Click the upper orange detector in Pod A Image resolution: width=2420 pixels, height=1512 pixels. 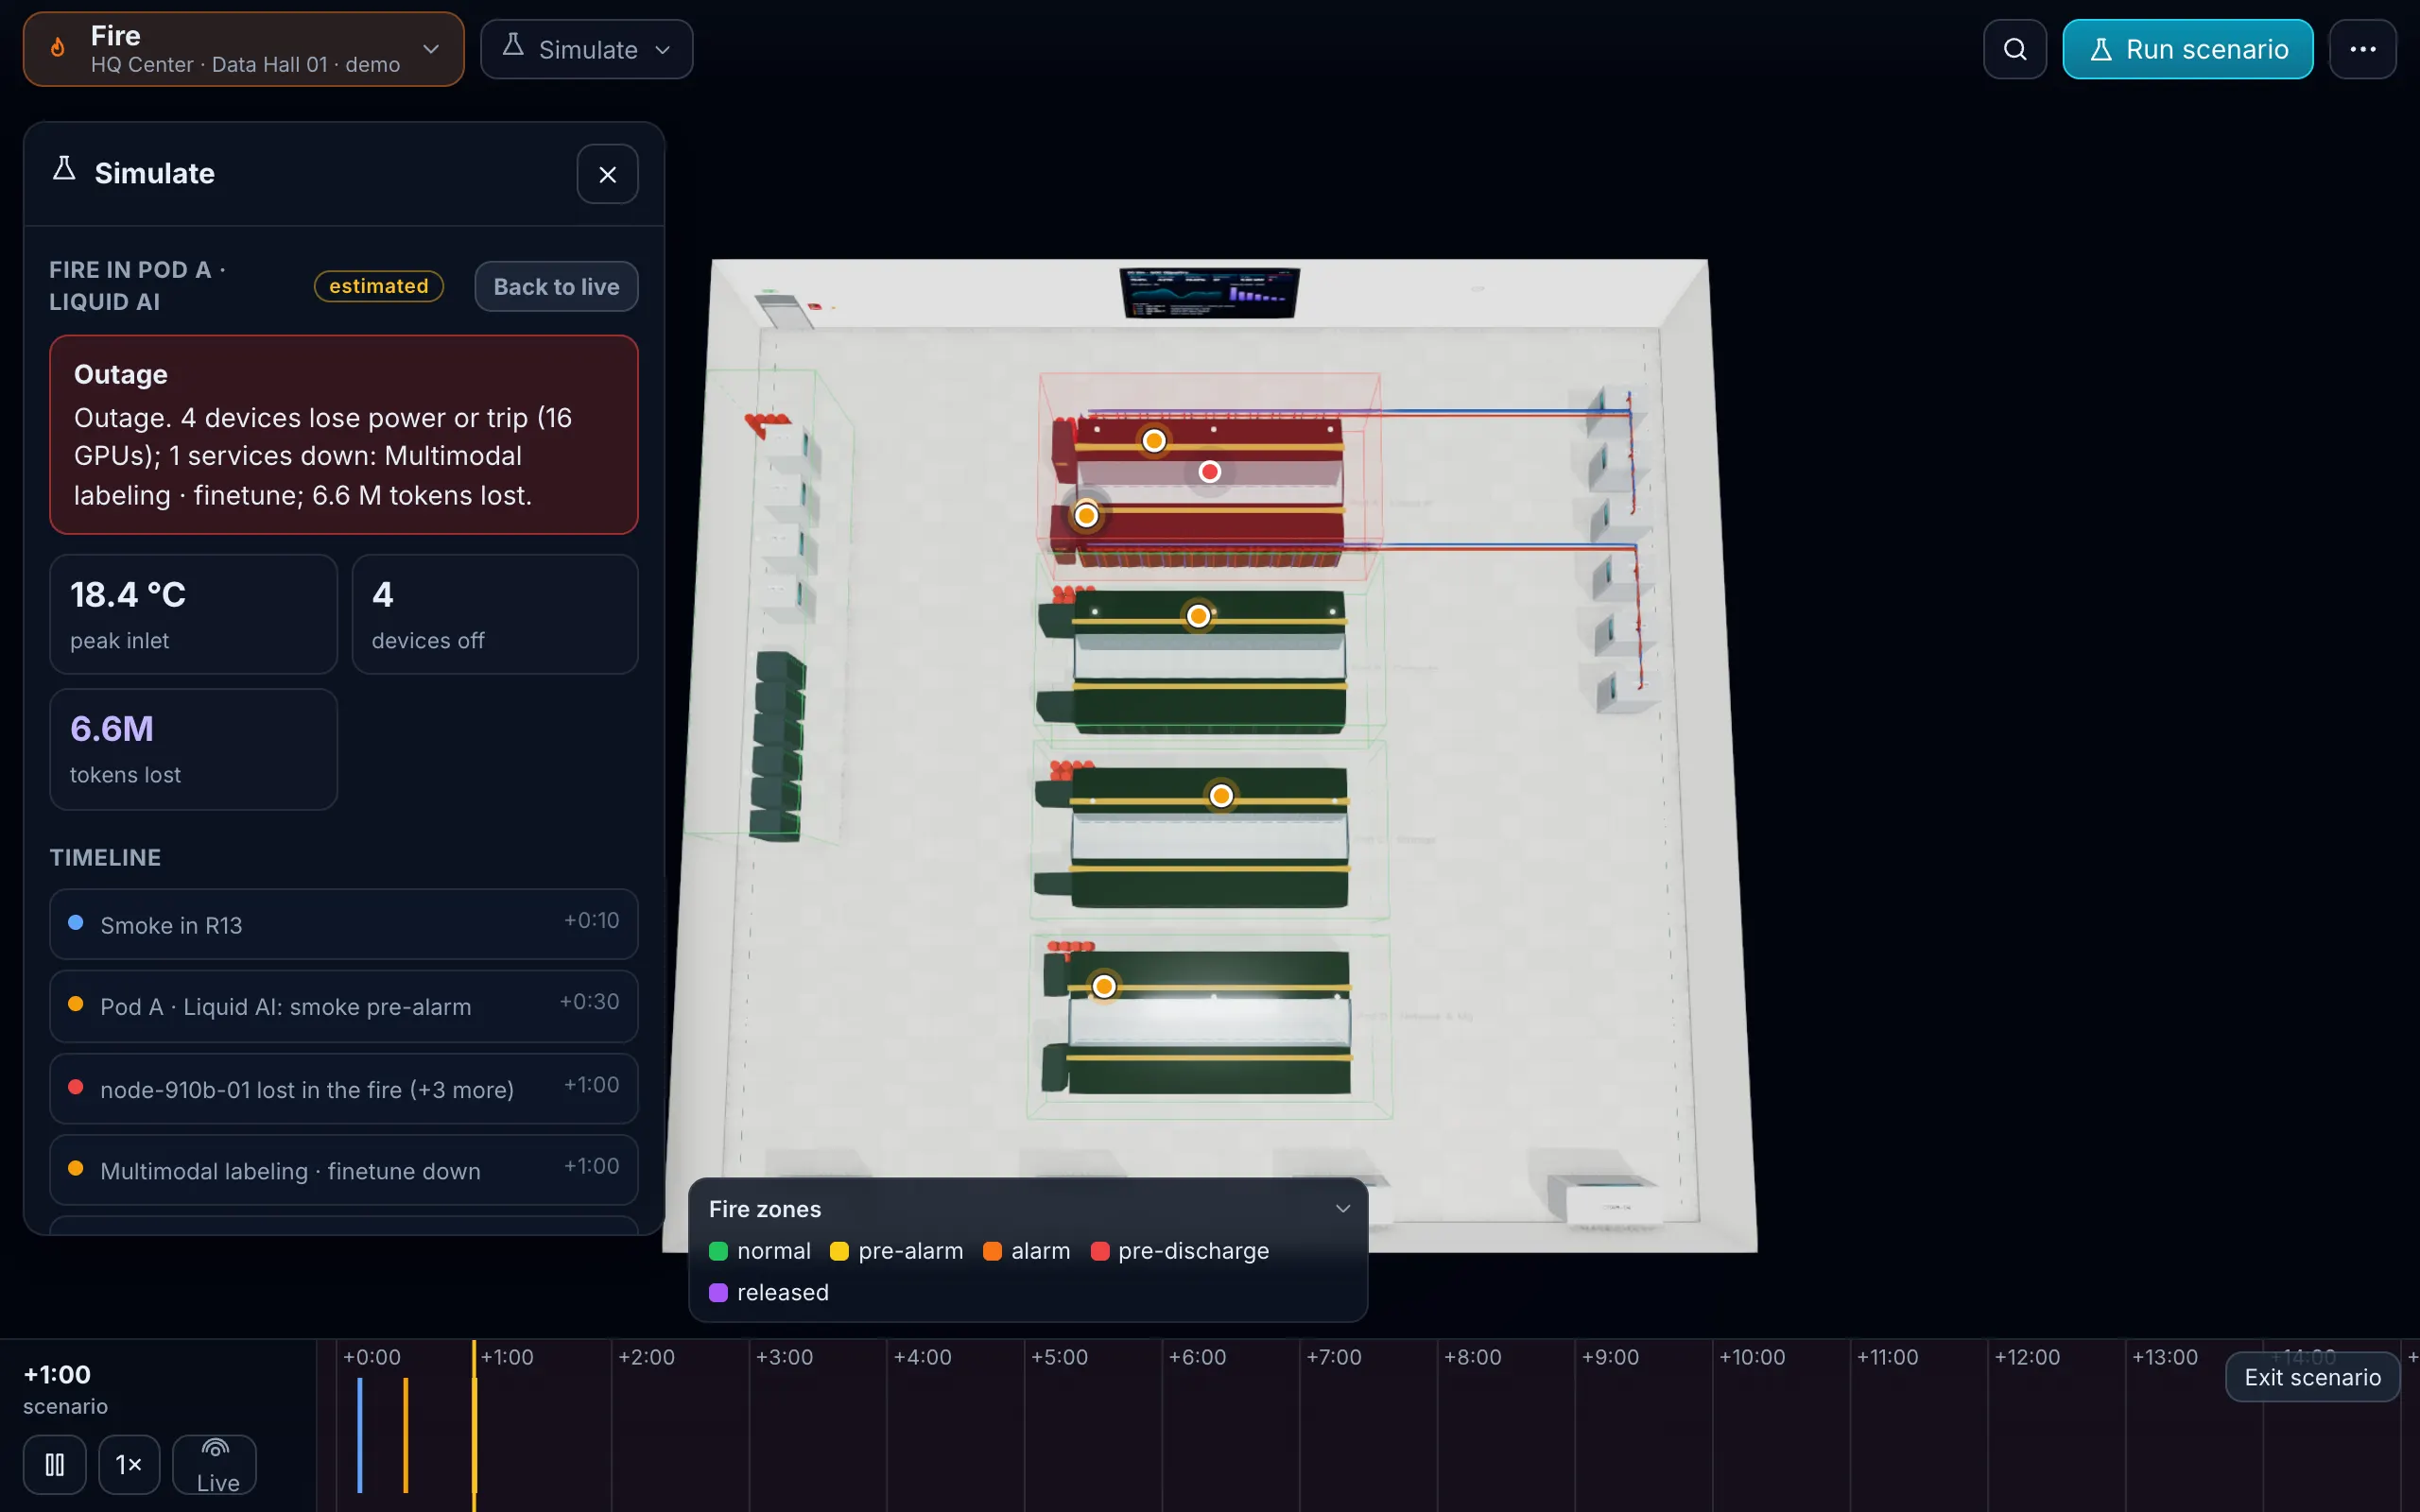pyautogui.click(x=1153, y=440)
